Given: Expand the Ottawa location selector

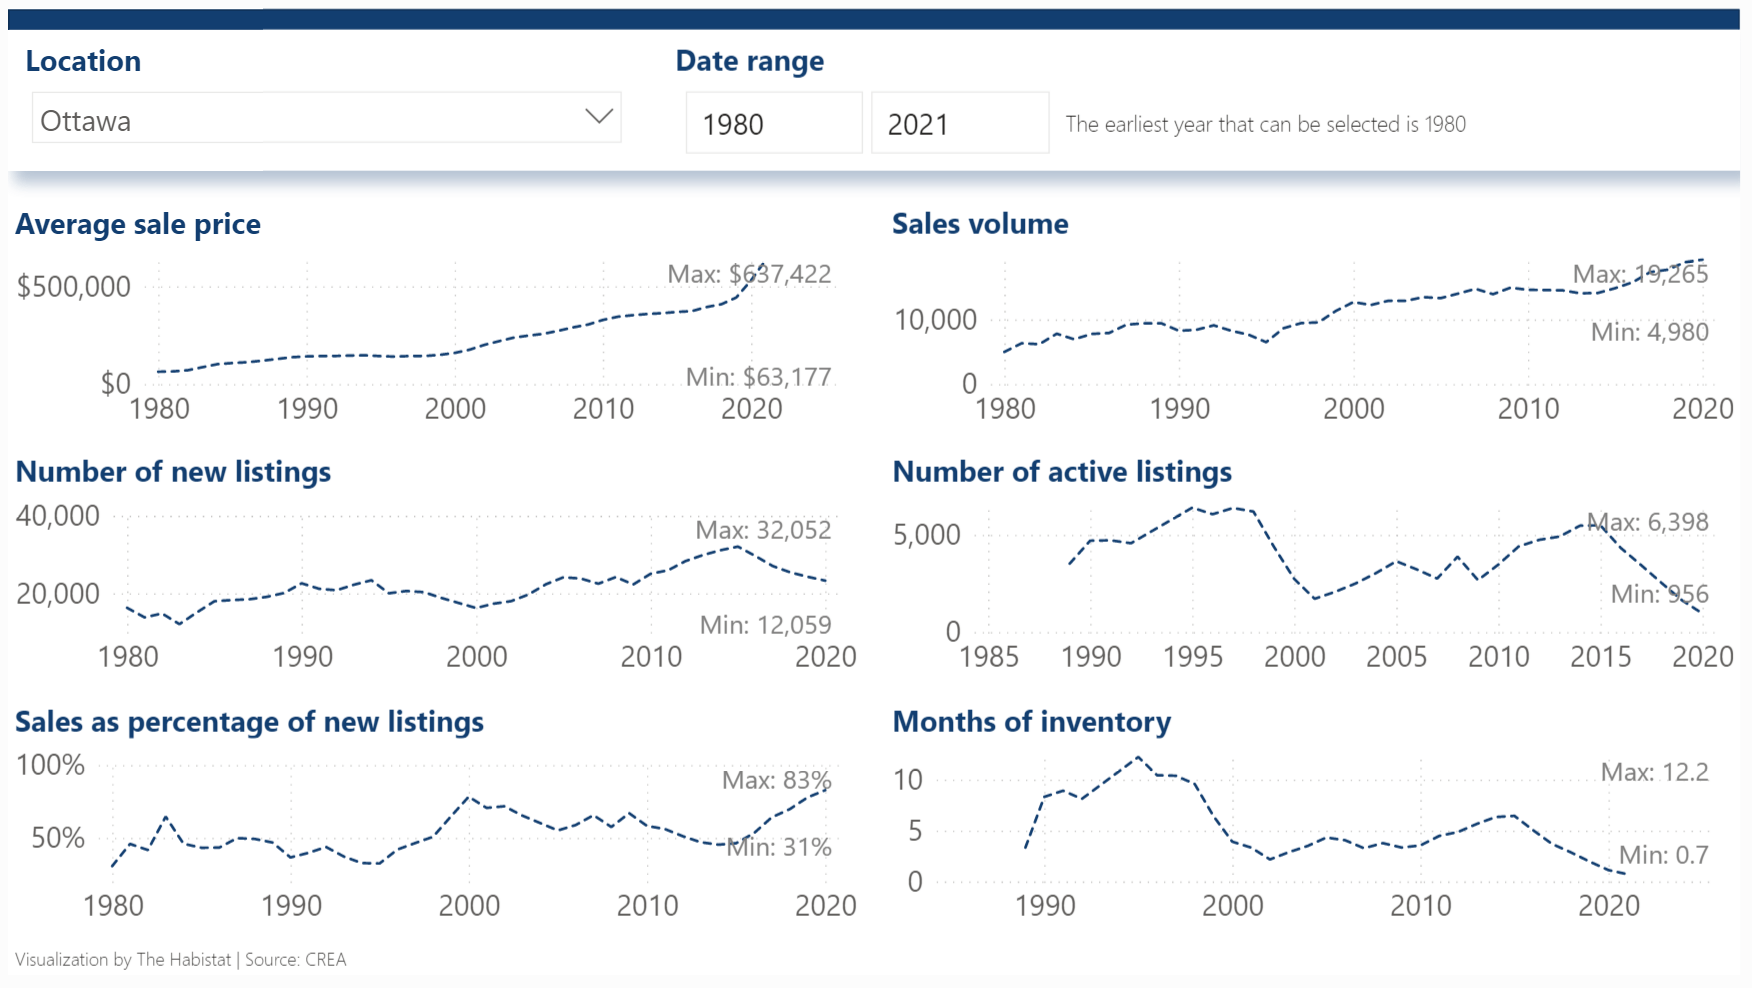Looking at the screenshot, I should (x=598, y=118).
